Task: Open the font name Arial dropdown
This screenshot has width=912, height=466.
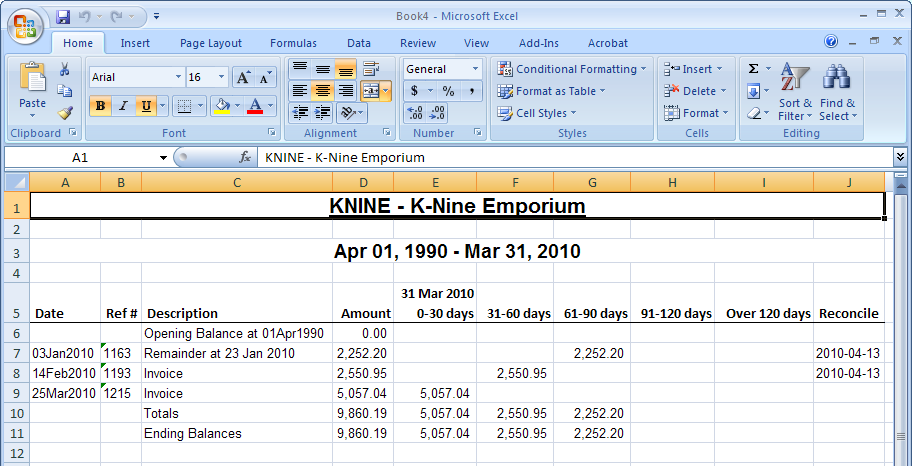Action: coord(178,77)
